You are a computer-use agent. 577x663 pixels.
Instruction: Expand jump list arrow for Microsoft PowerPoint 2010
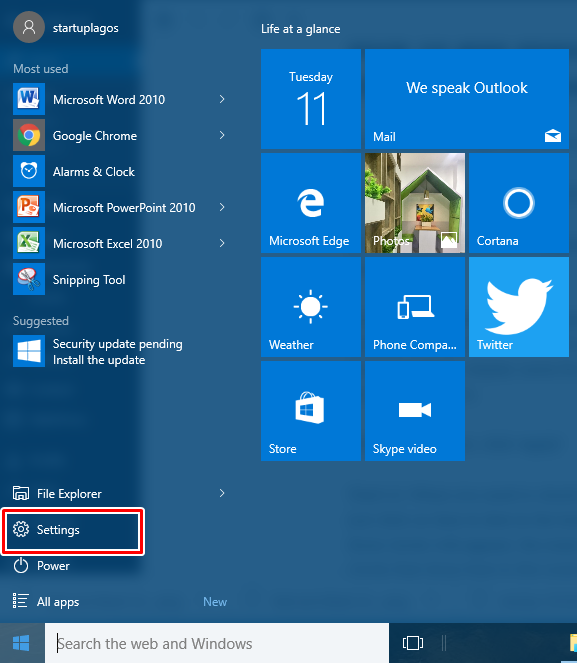tap(222, 207)
